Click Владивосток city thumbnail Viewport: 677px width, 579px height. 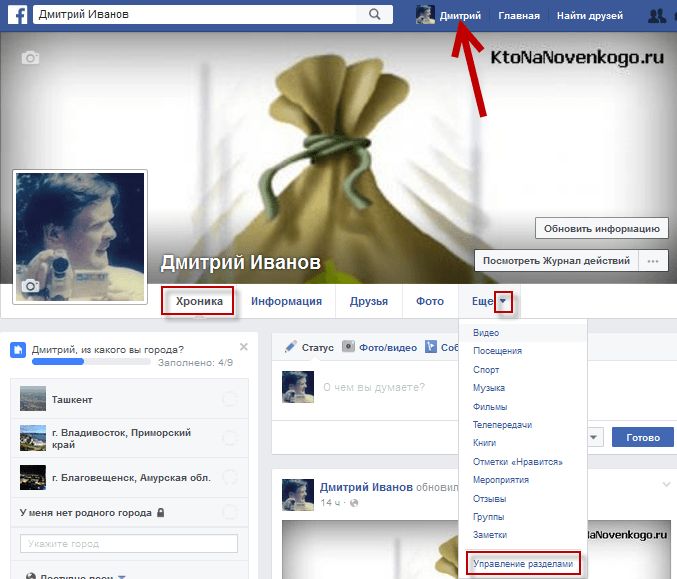click(33, 438)
